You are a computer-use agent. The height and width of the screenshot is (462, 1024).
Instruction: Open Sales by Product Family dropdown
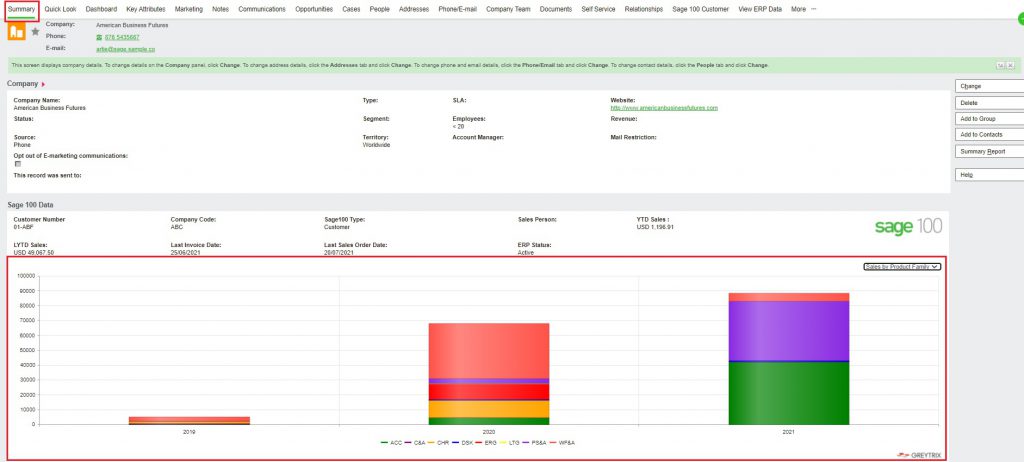pyautogui.click(x=902, y=267)
